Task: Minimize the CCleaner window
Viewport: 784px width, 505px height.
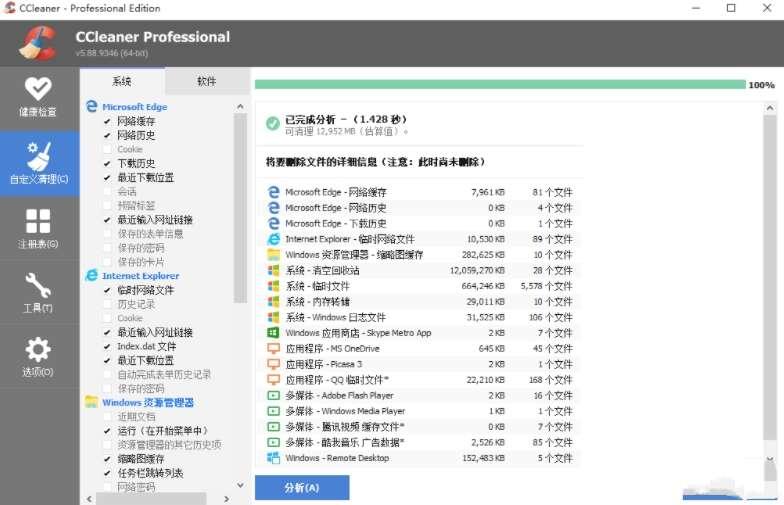Action: tap(696, 8)
